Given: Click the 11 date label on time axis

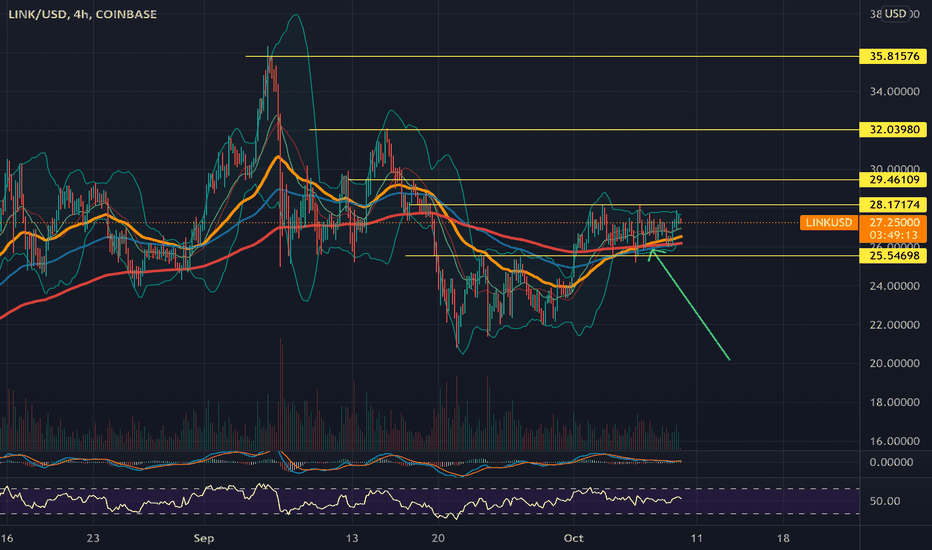Looking at the screenshot, I should pyautogui.click(x=696, y=538).
